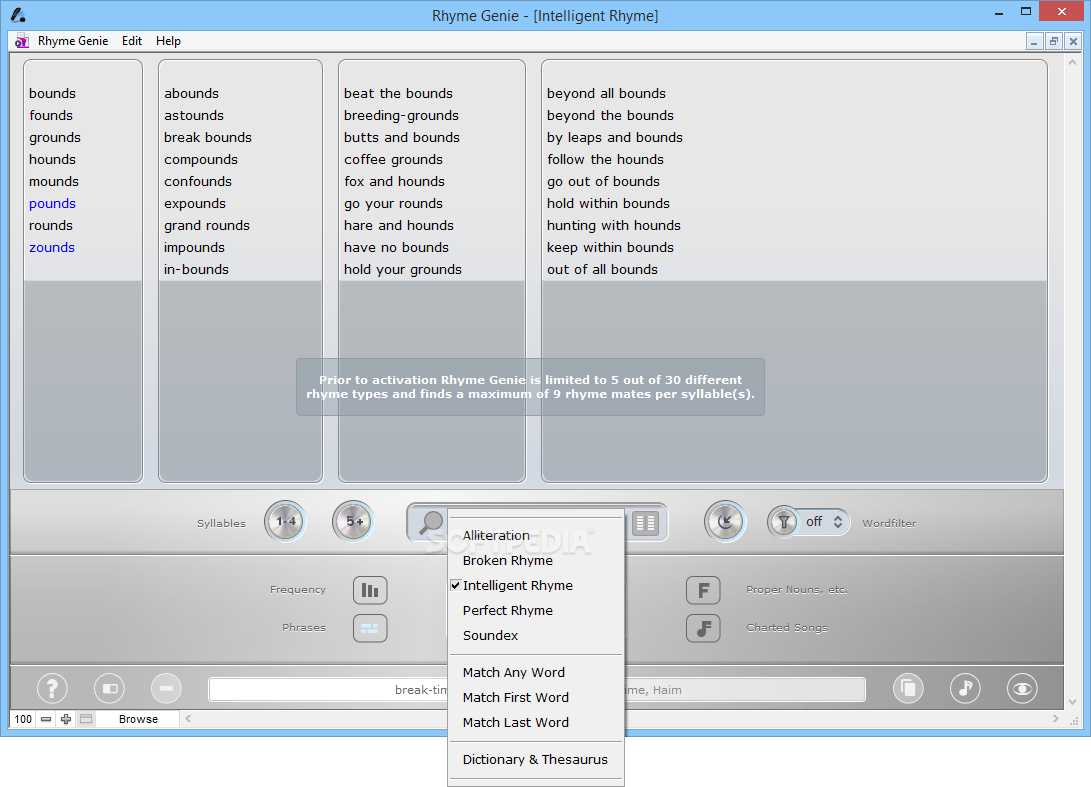Viewport: 1091px width, 787px height.
Task: Open the Rhyme Genie menu
Action: tap(73, 41)
